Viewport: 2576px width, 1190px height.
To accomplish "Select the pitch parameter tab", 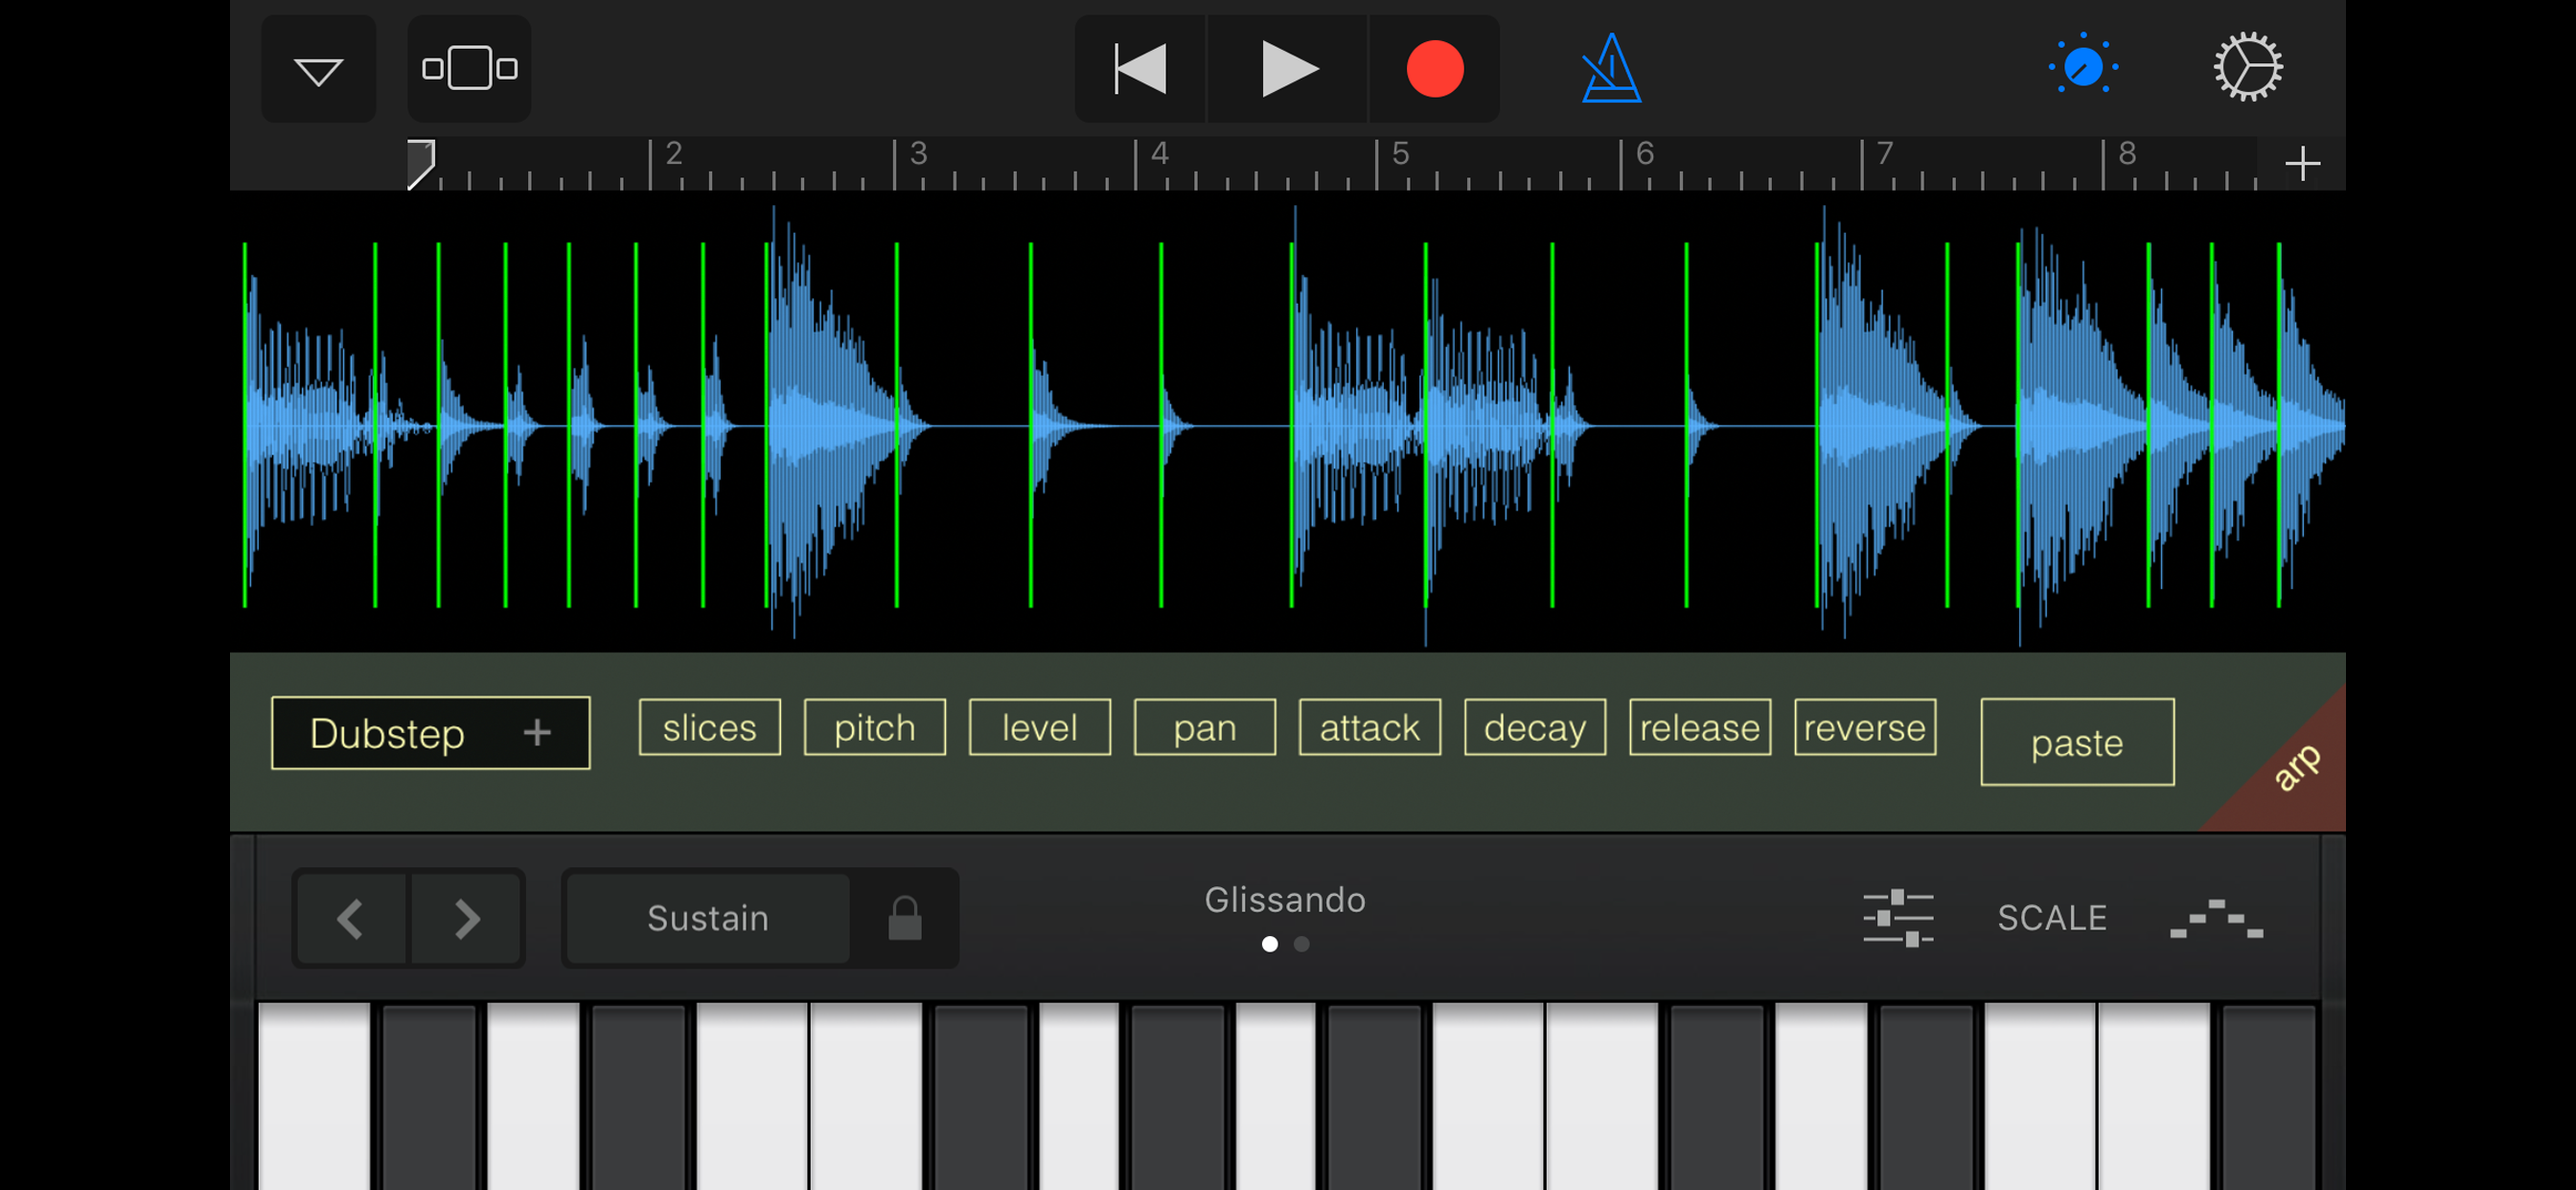I will [874, 727].
